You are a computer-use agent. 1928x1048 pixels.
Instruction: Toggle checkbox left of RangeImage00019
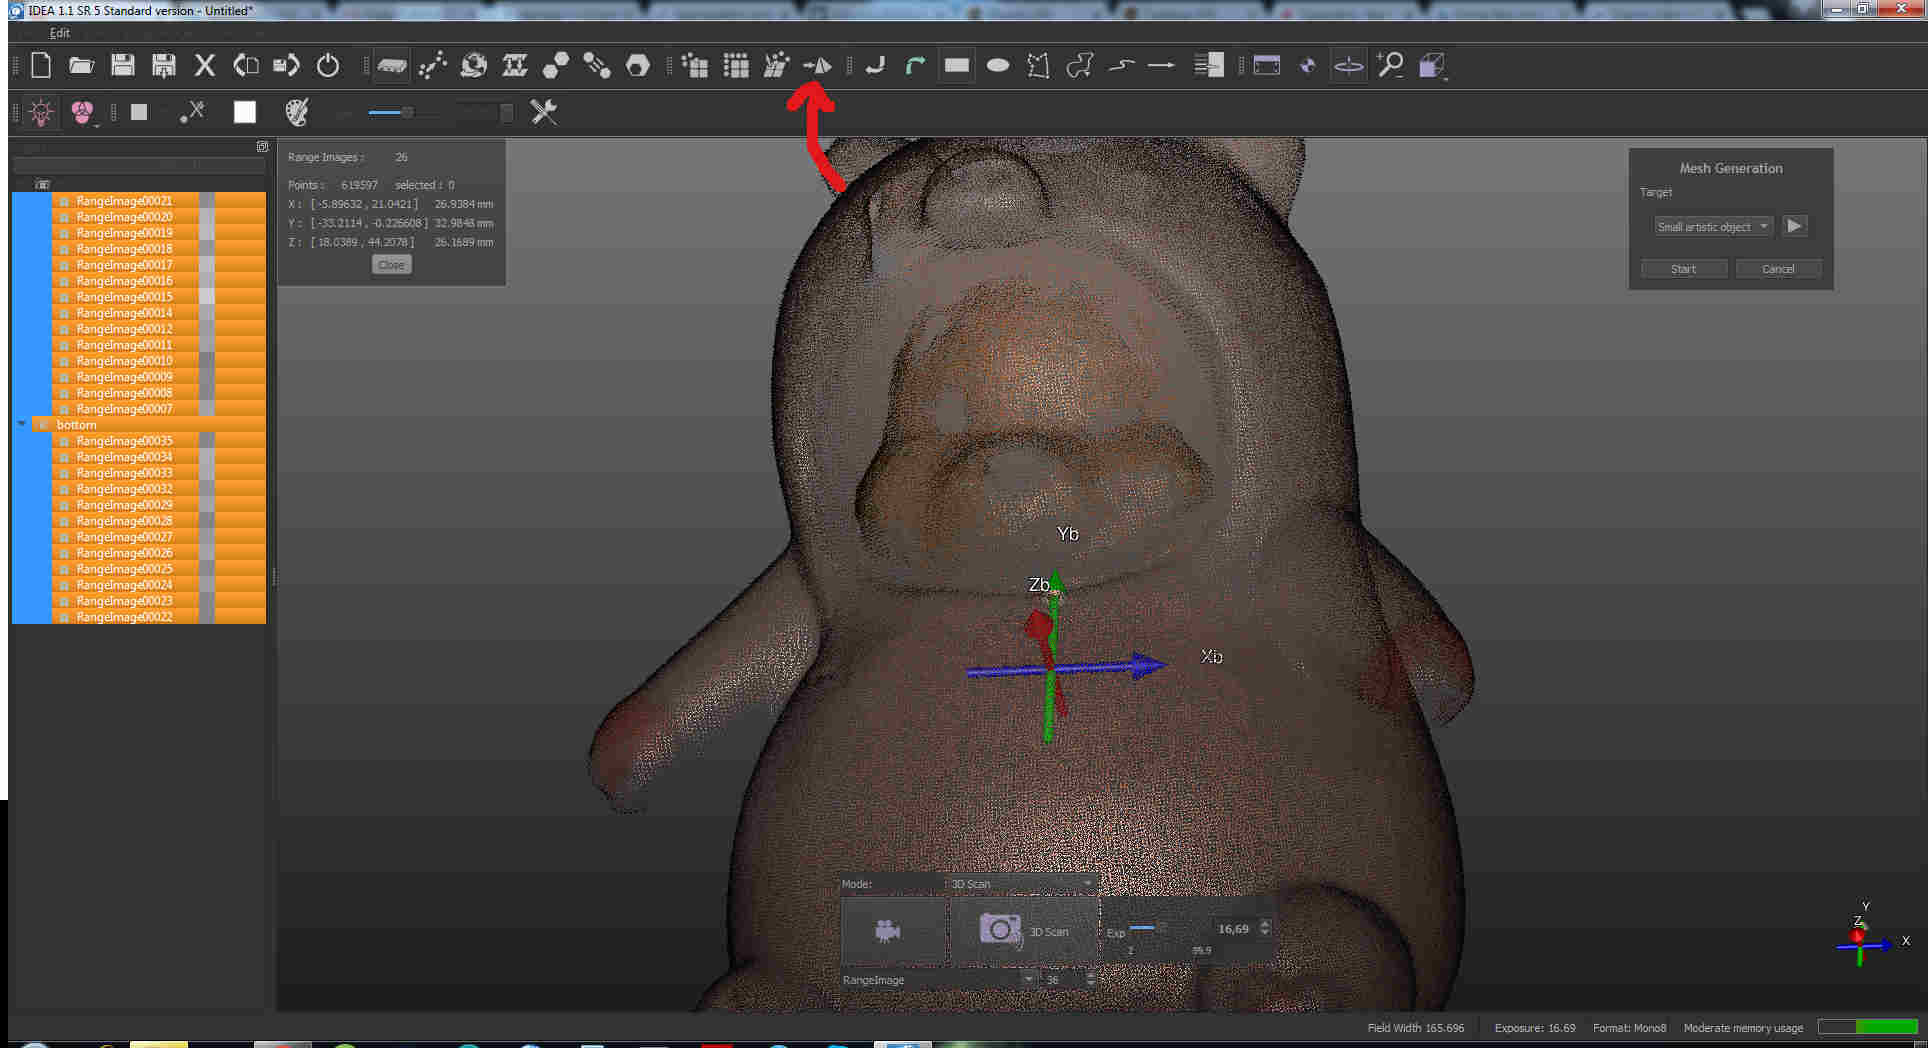(x=64, y=233)
